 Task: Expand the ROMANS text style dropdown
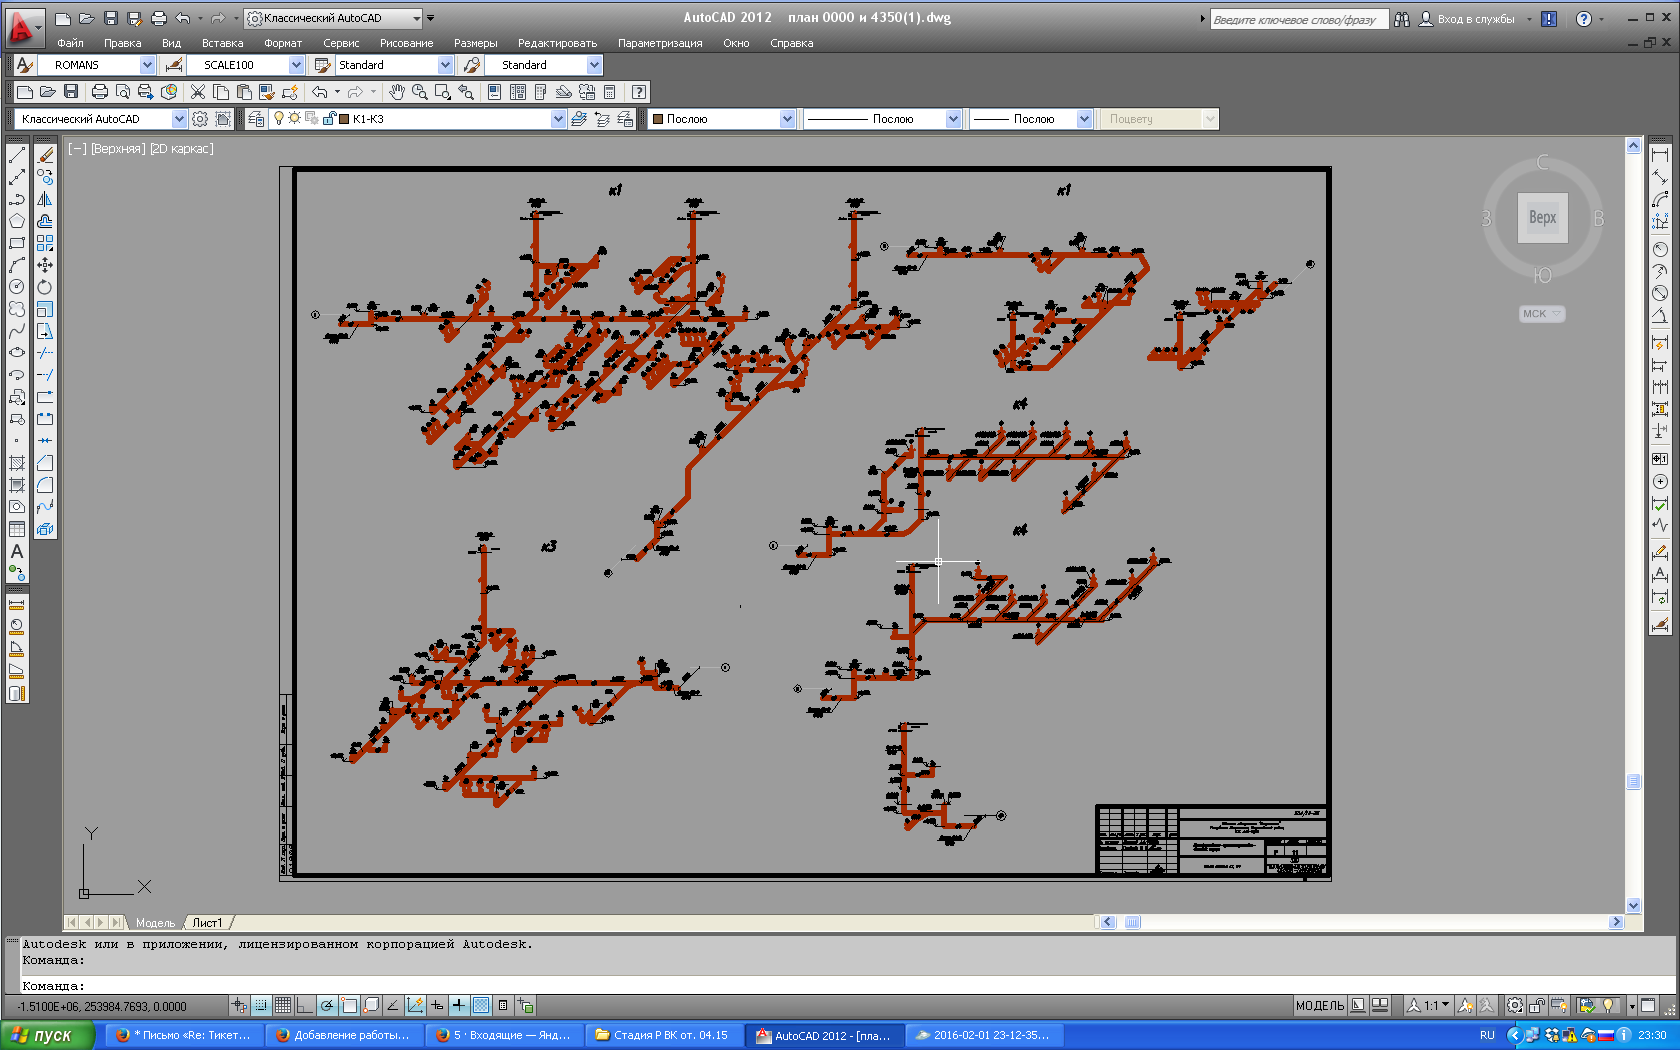tap(147, 65)
